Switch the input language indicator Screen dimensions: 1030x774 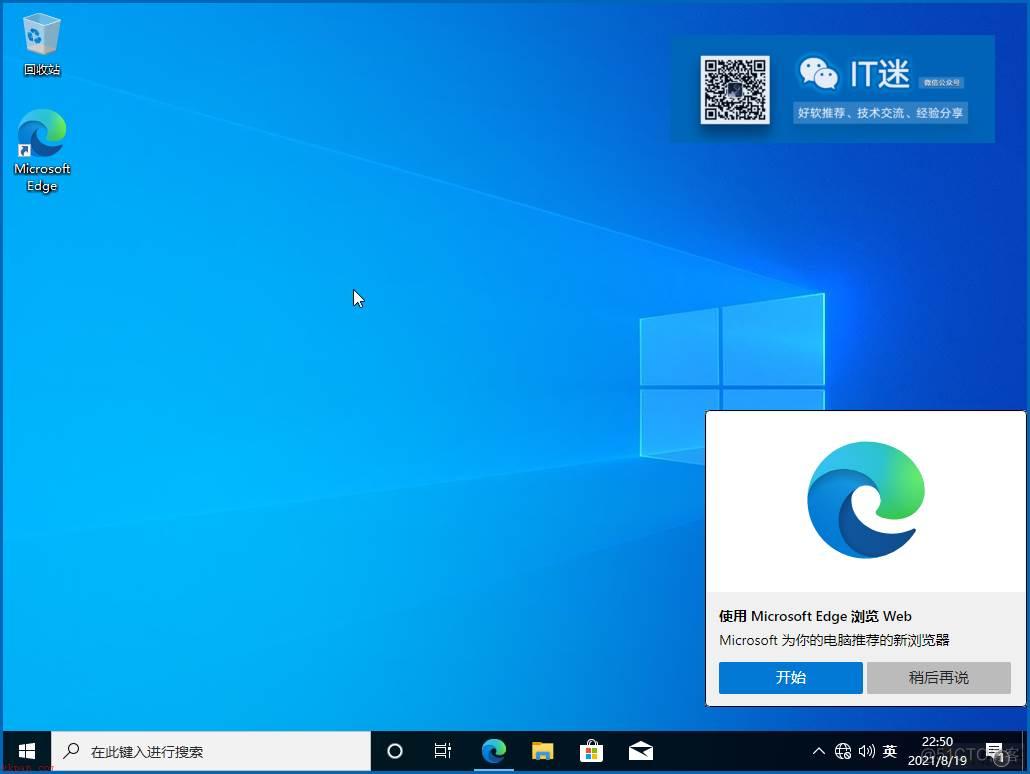(x=890, y=750)
